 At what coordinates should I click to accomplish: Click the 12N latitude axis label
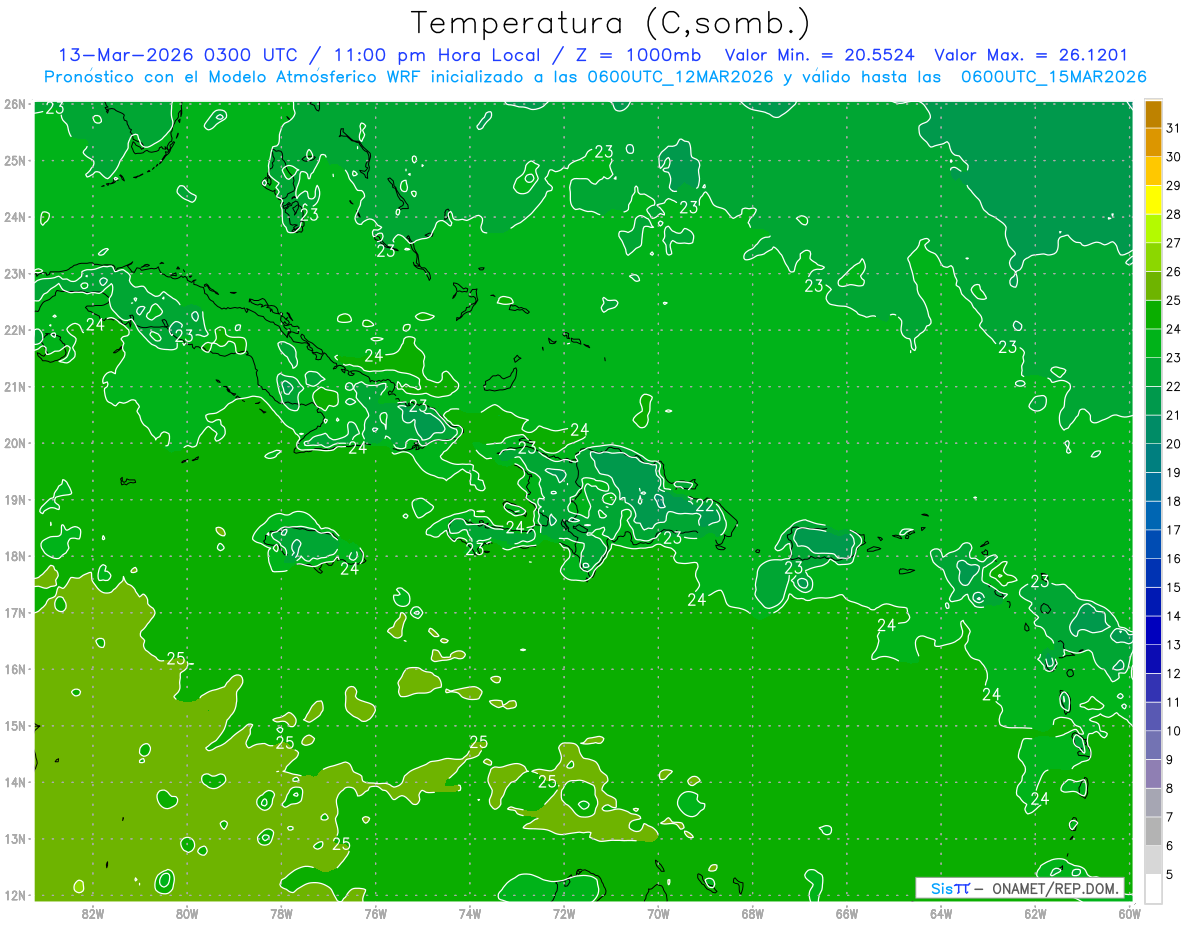tap(14, 895)
